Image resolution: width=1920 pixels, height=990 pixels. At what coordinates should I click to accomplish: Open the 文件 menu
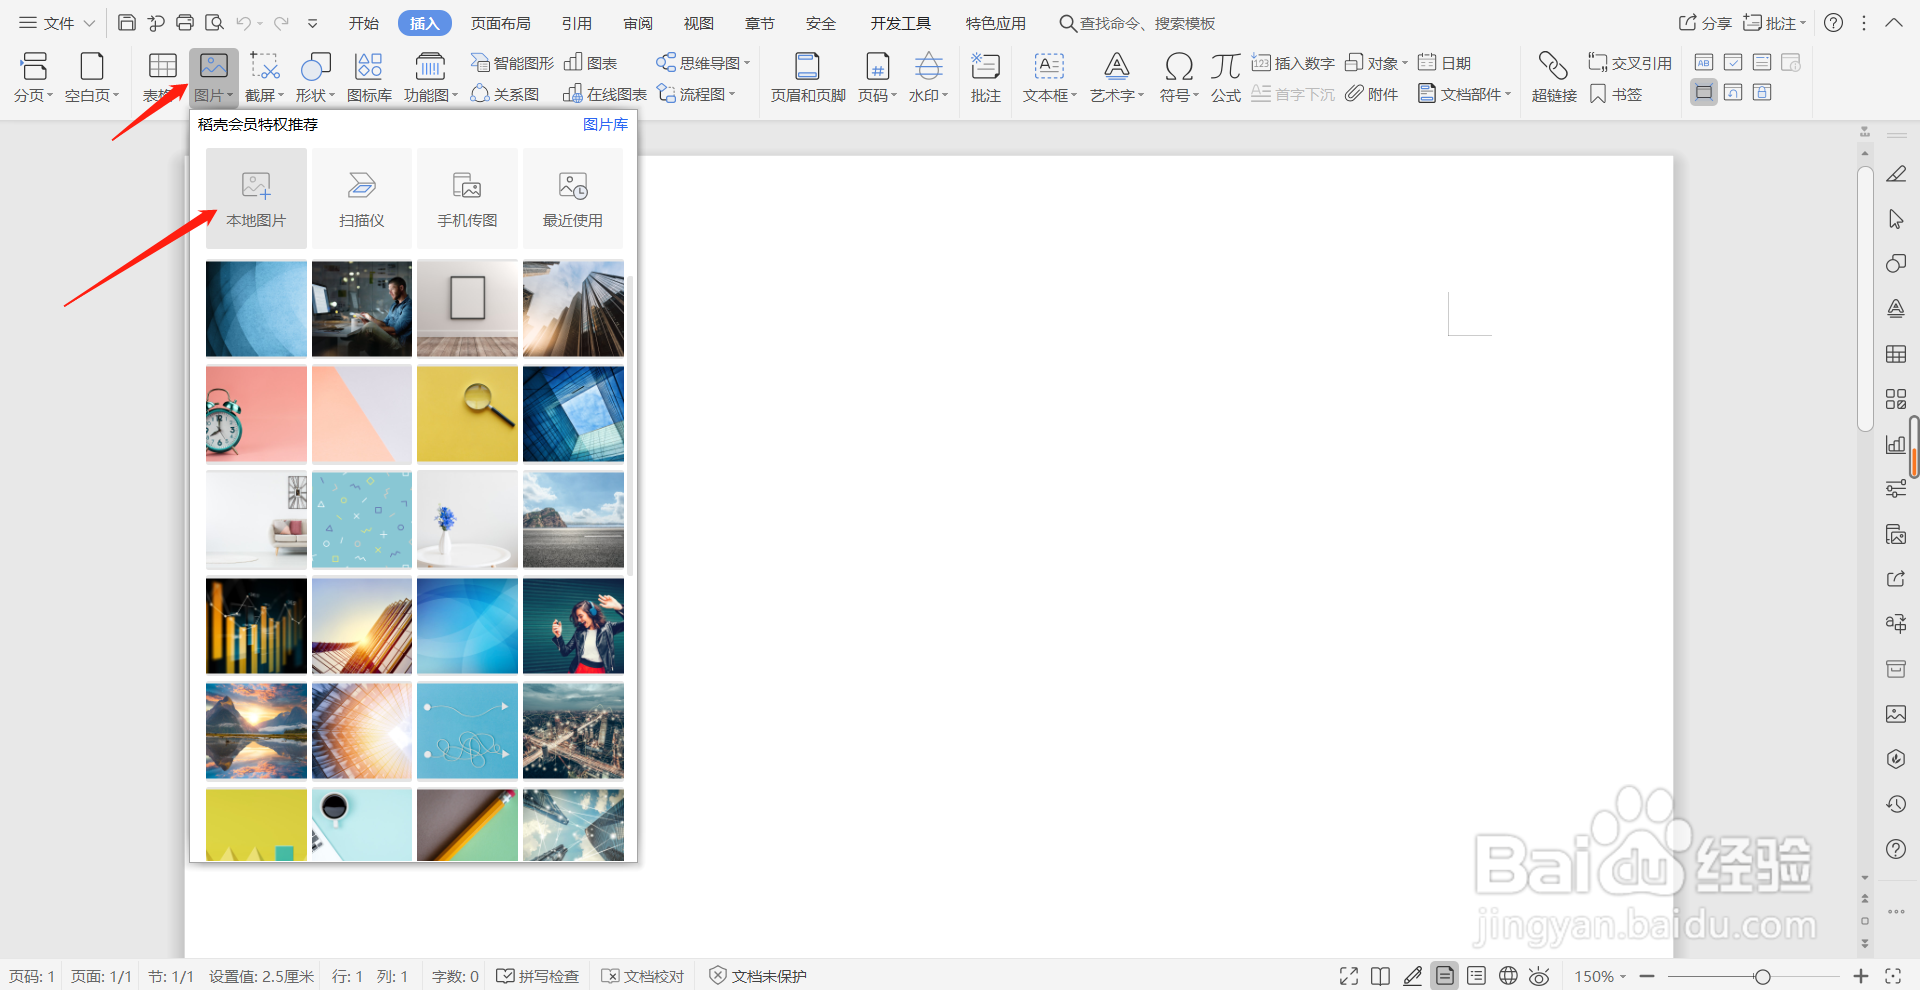pyautogui.click(x=56, y=23)
